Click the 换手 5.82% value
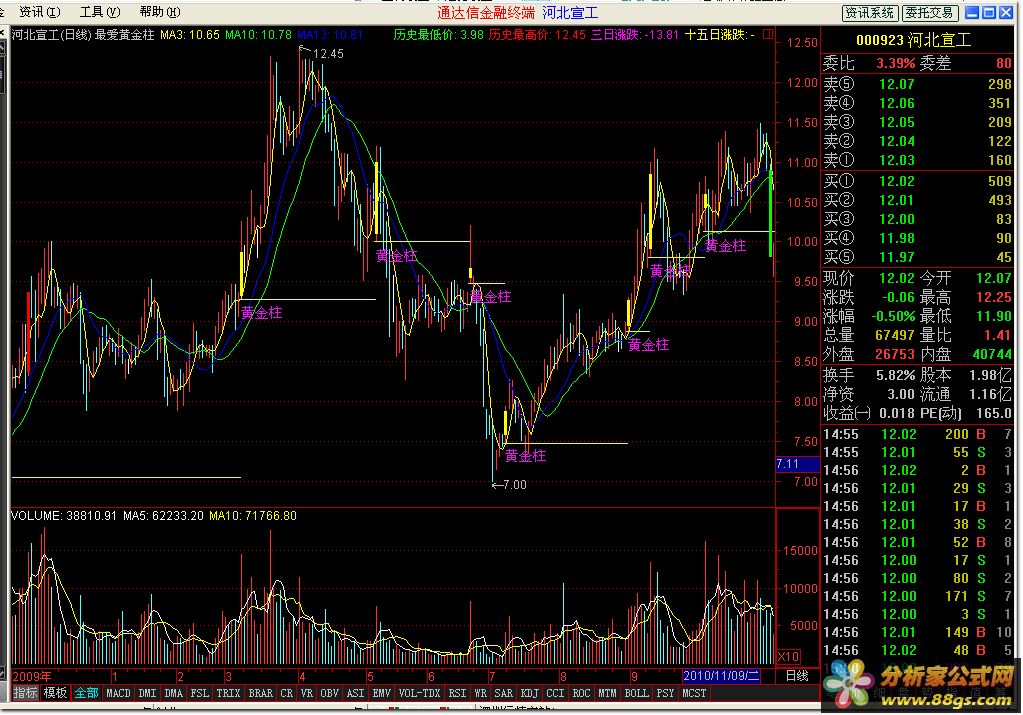The image size is (1023, 715). point(896,375)
